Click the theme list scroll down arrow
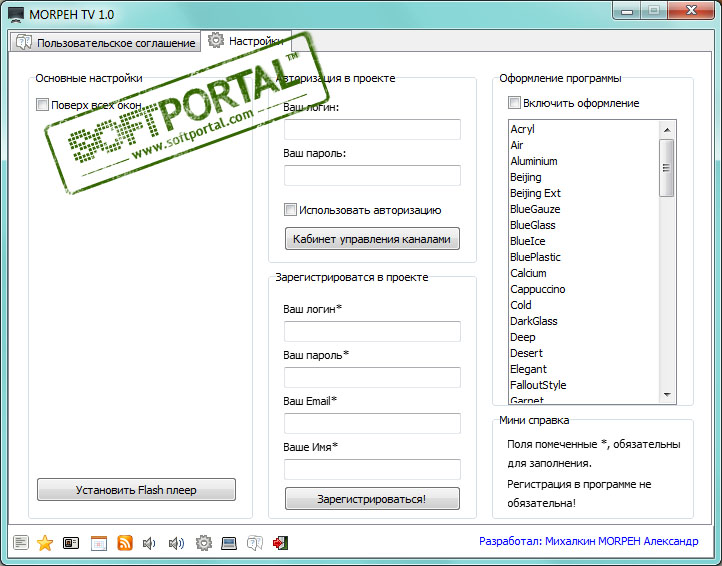 pyautogui.click(x=667, y=395)
